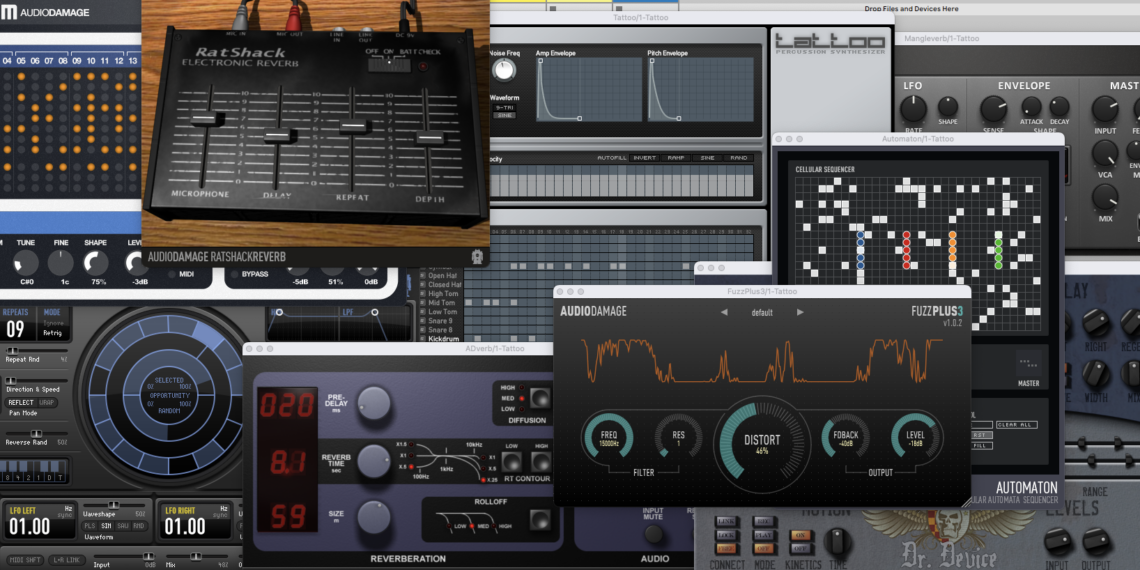The height and width of the screenshot is (570, 1140).
Task: Click the Noise Freq knob in Tattoo
Action: [504, 69]
